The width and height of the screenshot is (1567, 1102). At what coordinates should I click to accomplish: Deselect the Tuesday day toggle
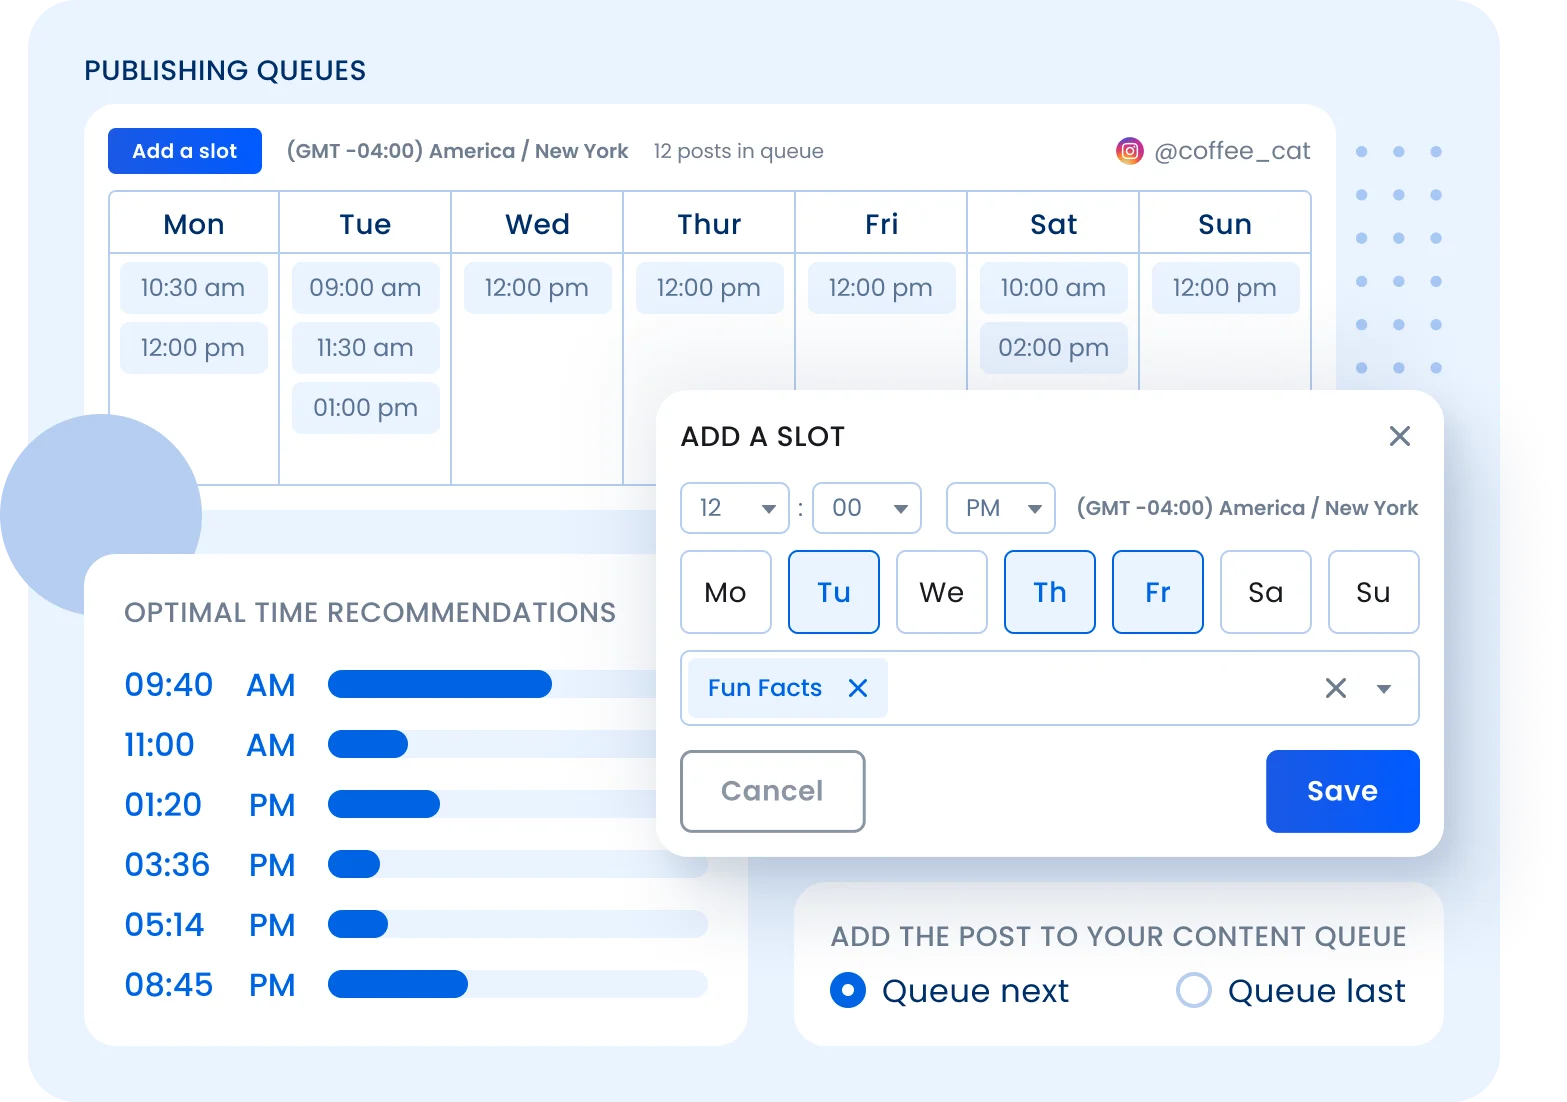point(833,592)
